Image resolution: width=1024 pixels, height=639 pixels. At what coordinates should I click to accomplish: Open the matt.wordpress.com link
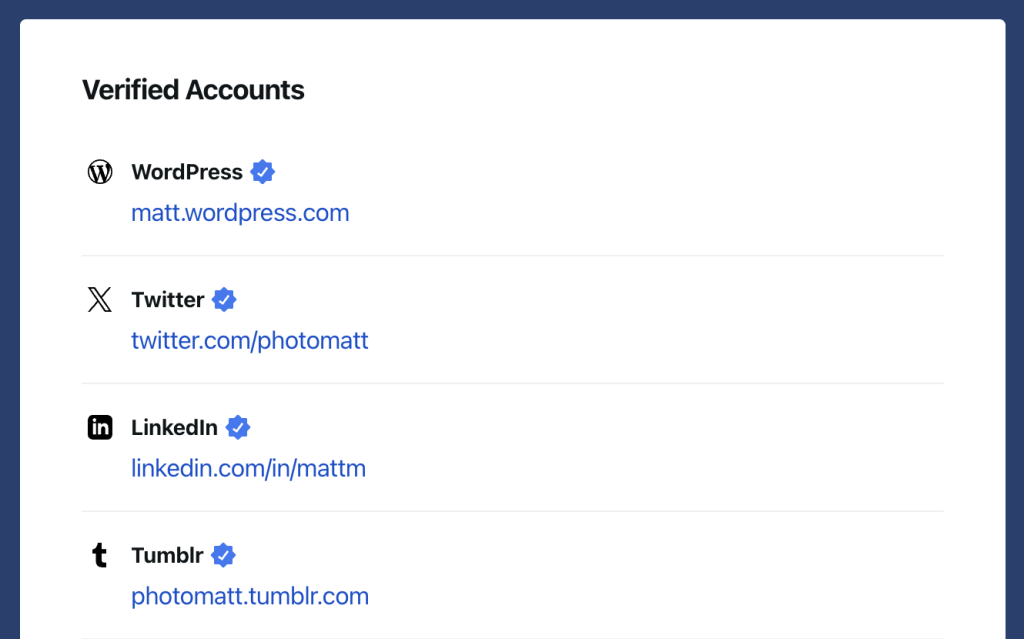tap(240, 213)
